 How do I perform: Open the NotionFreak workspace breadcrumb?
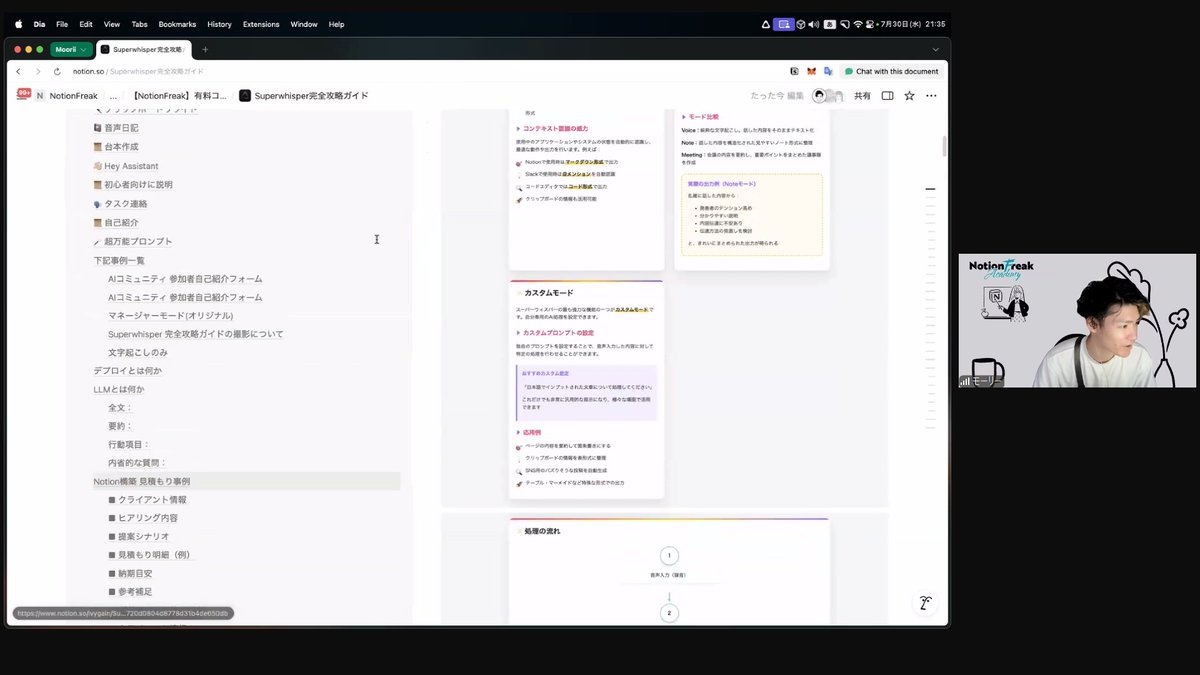(67, 96)
